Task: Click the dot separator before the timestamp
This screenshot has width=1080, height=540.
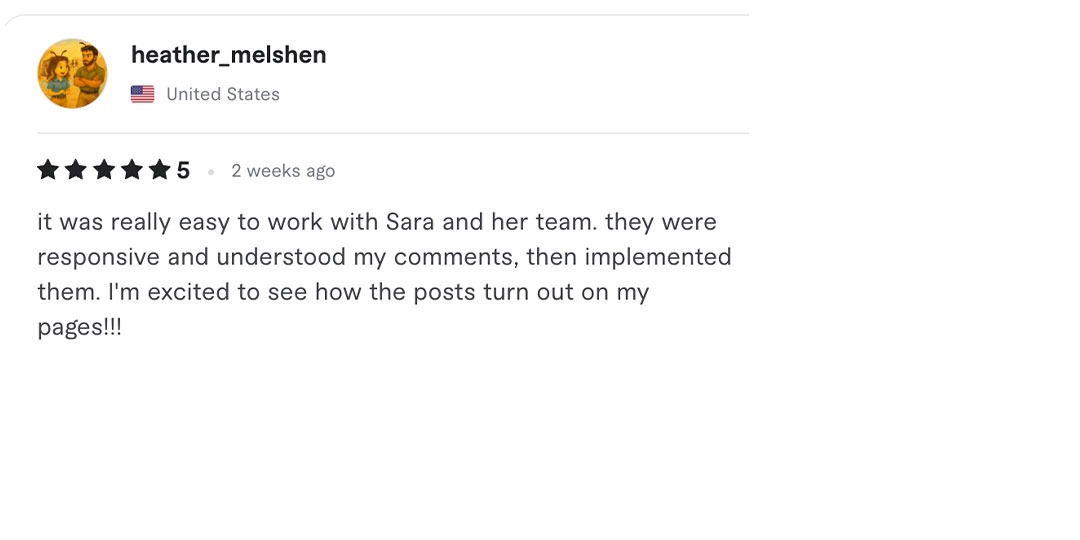Action: pos(211,172)
